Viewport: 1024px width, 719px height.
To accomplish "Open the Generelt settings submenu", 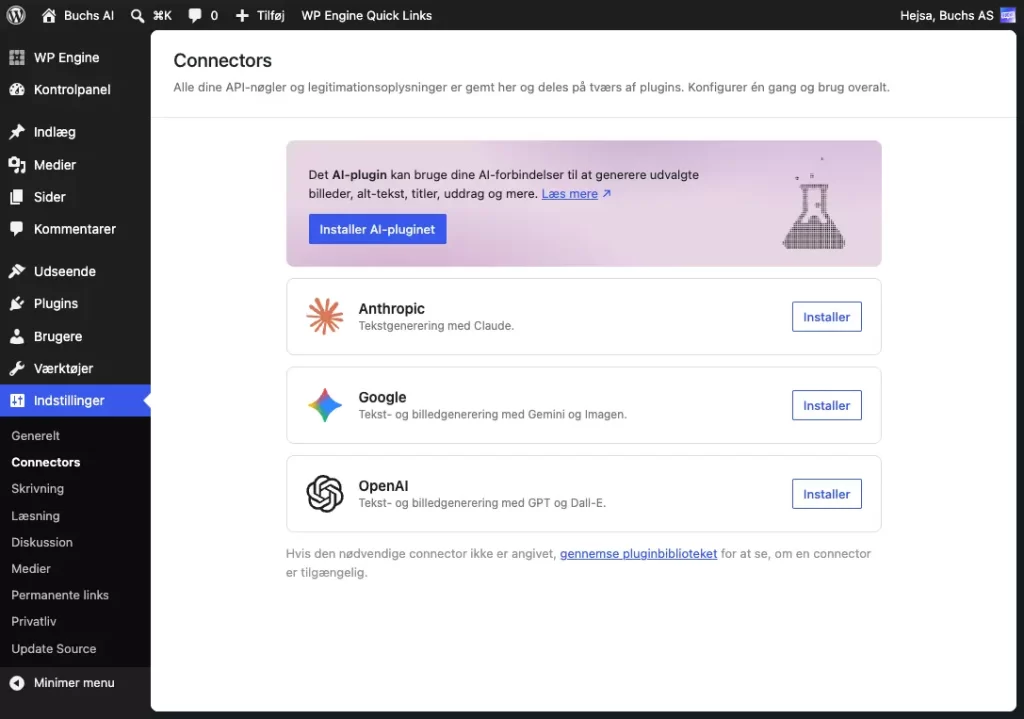I will 35,436.
